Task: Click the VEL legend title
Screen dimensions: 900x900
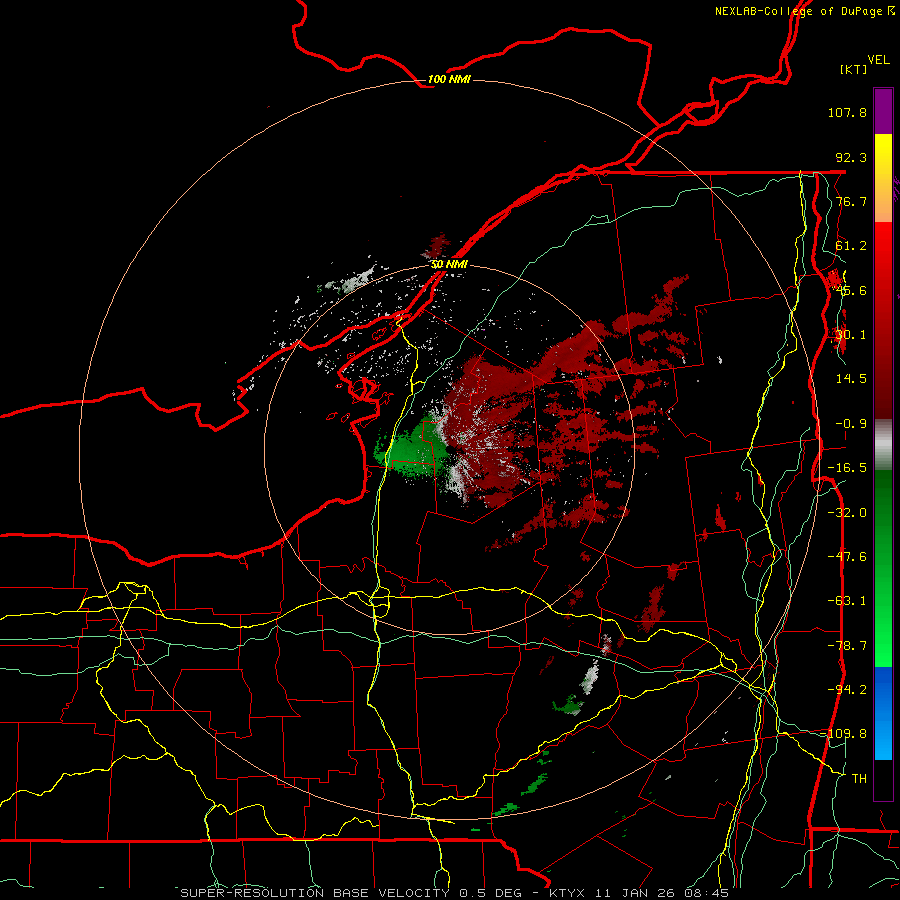Action: pos(879,60)
